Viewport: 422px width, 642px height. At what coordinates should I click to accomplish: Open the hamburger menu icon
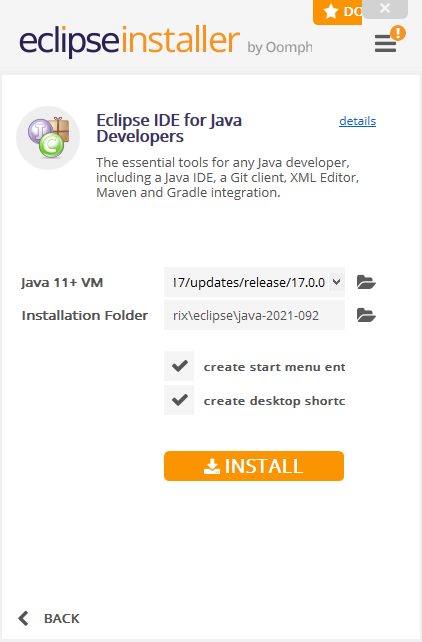[385, 43]
